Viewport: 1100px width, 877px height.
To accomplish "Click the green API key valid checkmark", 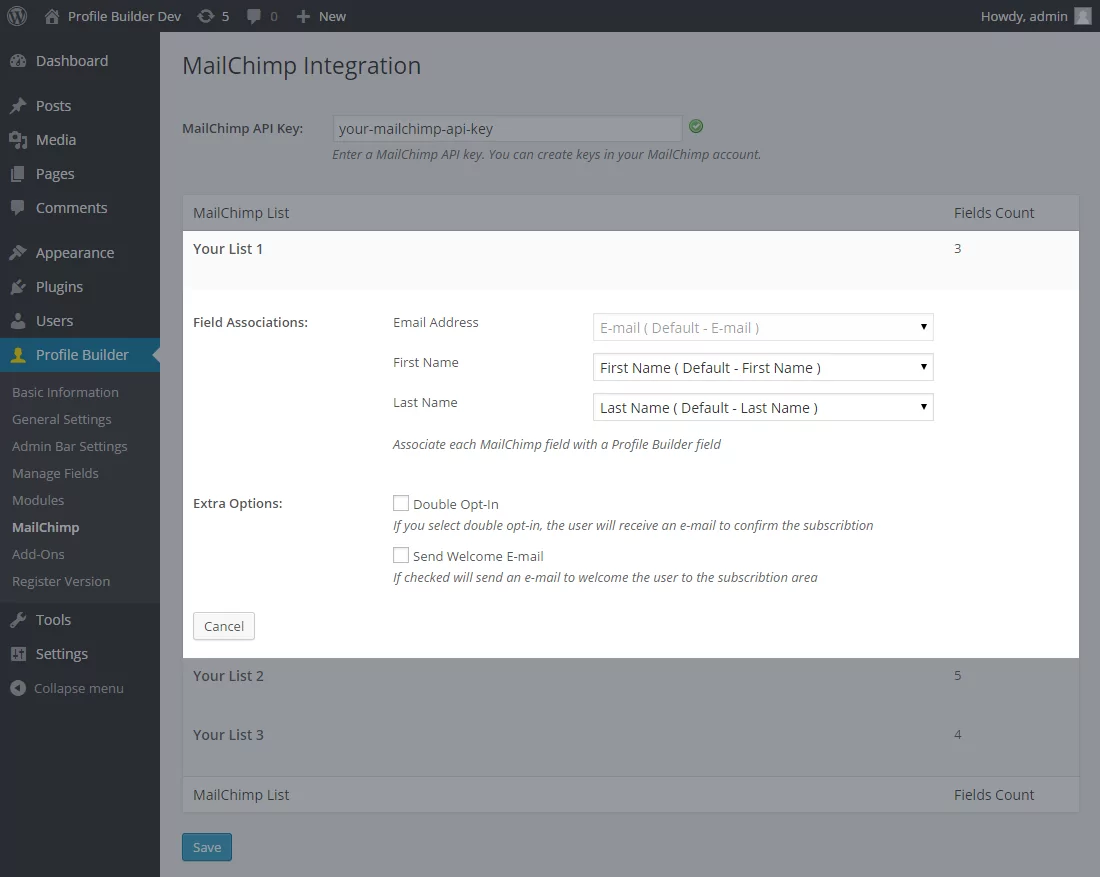I will click(696, 126).
